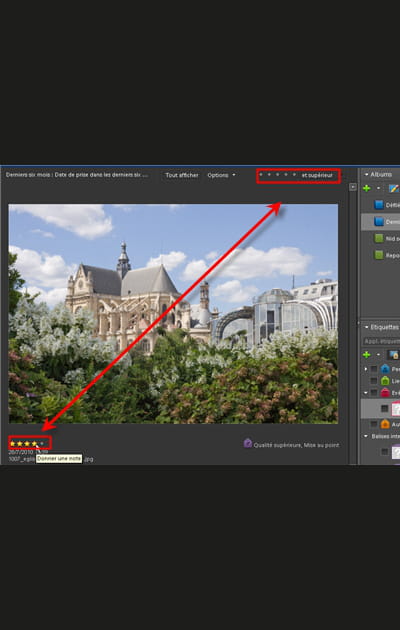Select the 'Nid' green album
The width and height of the screenshot is (400, 630).
point(379,239)
